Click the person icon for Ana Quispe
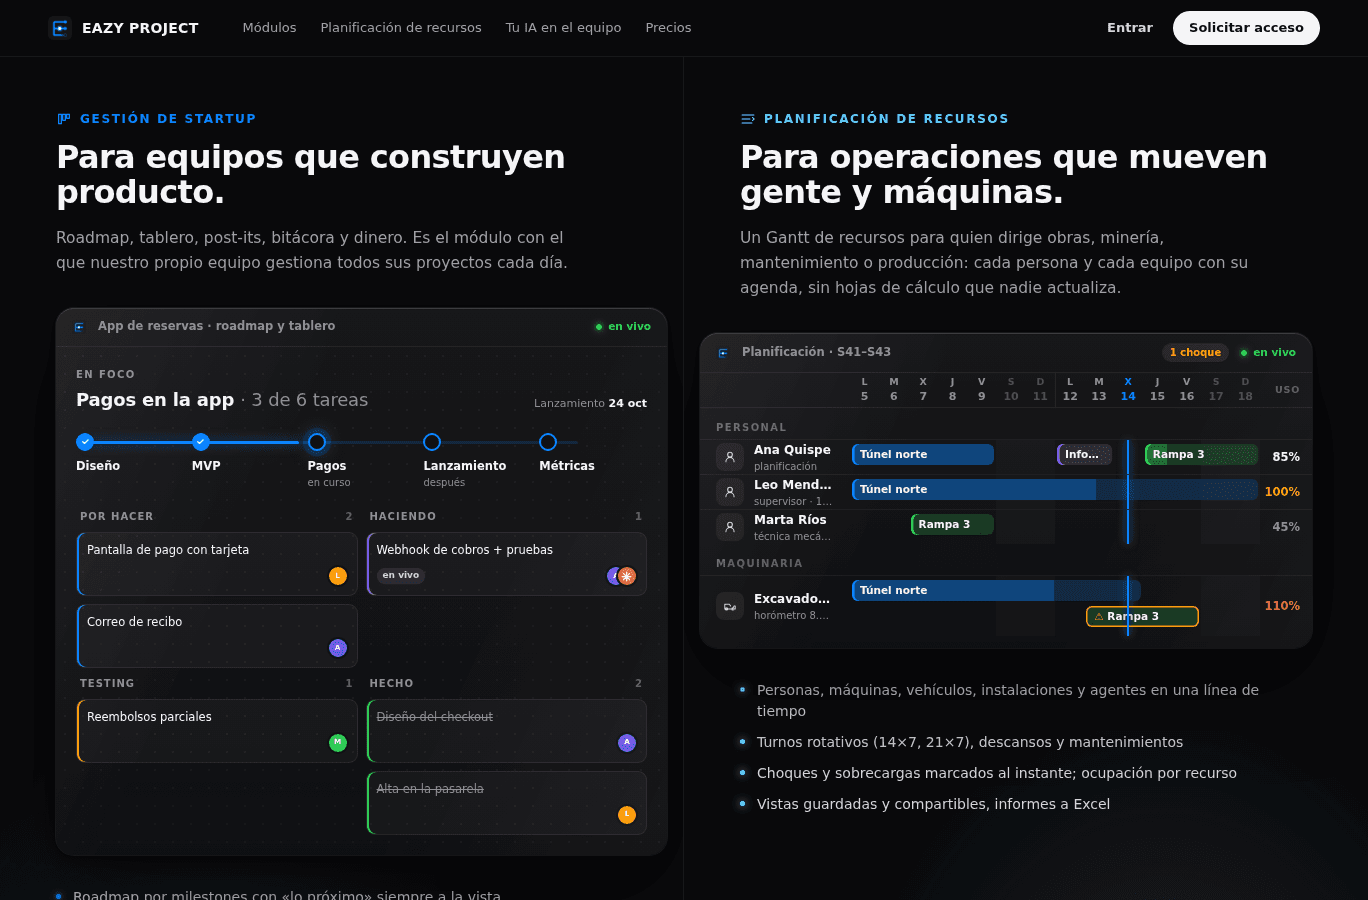The image size is (1368, 900). coord(730,457)
